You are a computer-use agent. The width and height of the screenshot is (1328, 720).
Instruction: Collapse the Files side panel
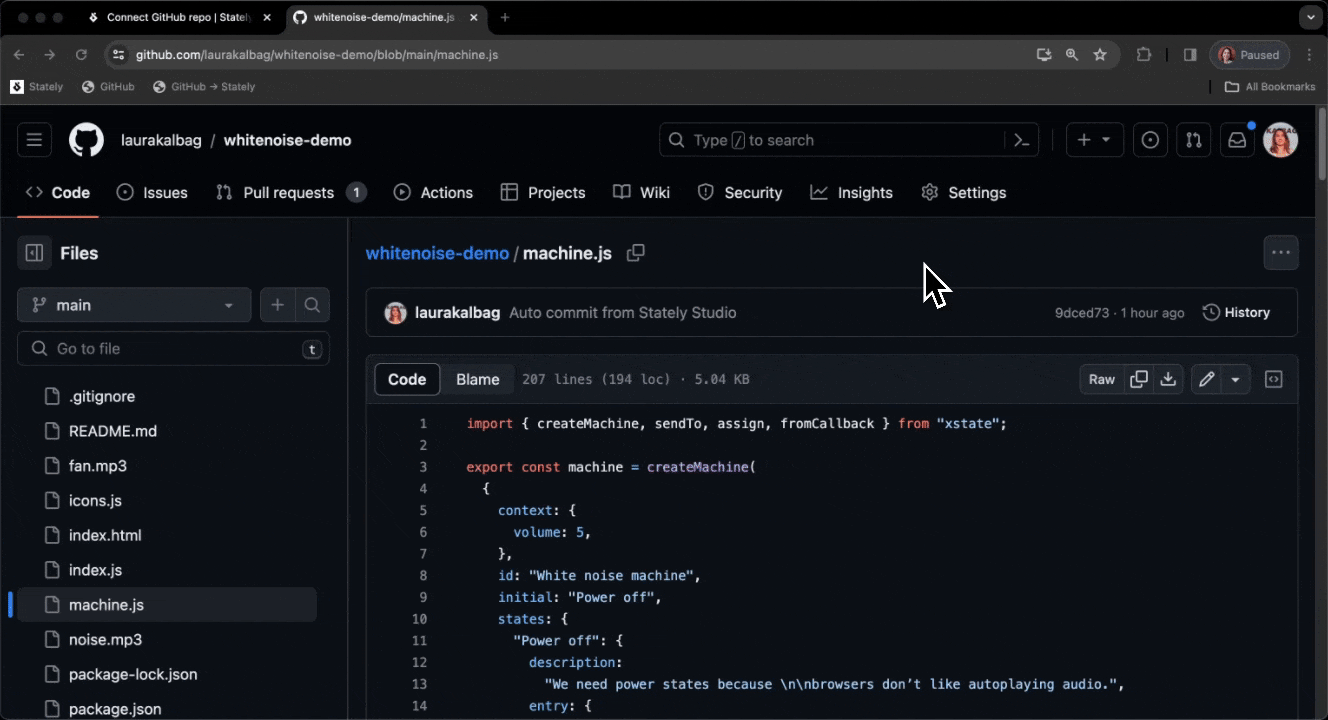click(x=34, y=253)
